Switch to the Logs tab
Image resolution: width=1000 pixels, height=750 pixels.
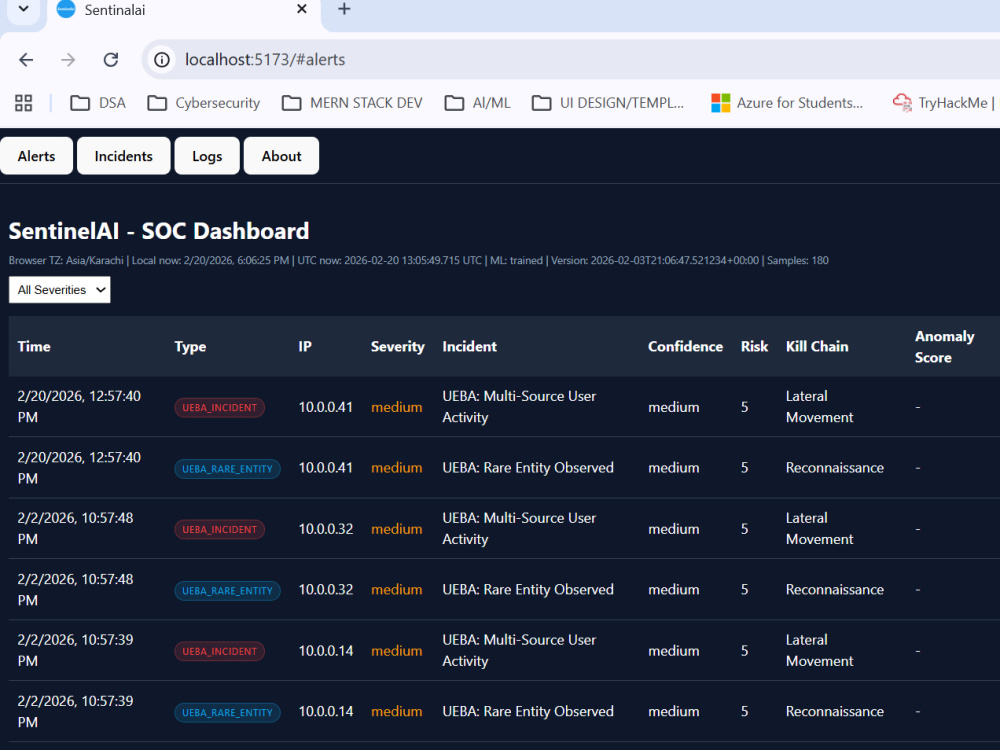click(207, 156)
